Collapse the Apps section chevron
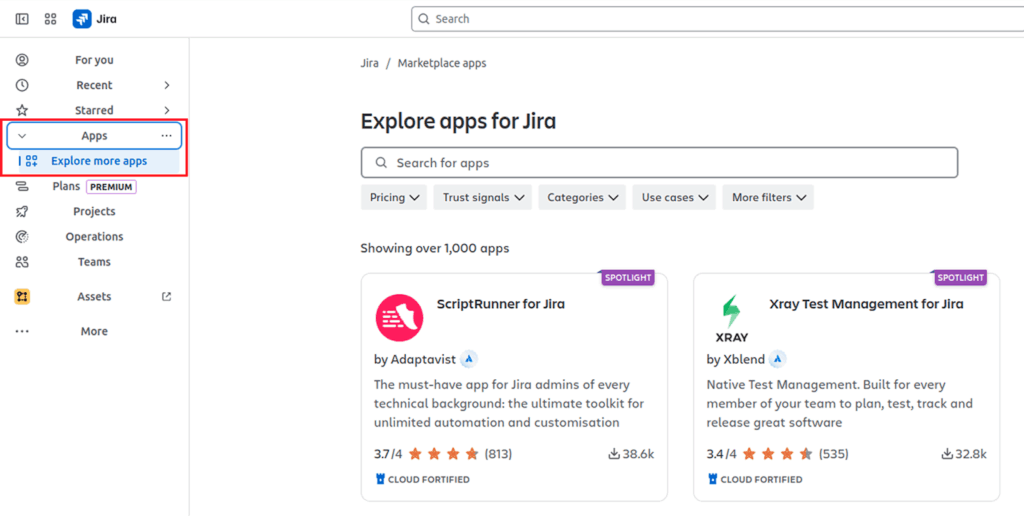This screenshot has width=1024, height=516. tap(22, 136)
